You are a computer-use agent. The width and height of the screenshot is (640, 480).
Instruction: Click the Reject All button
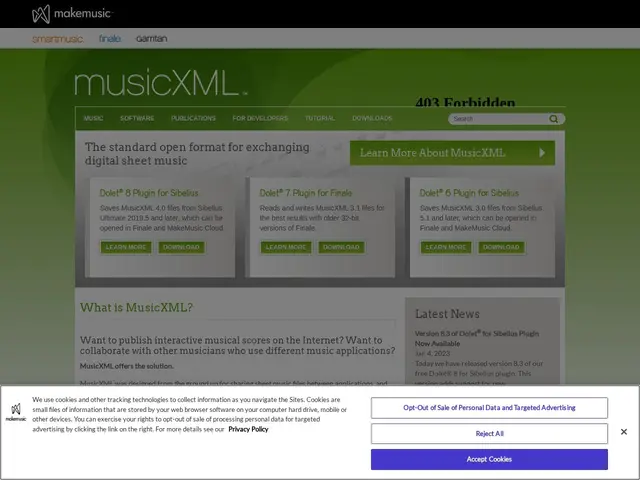coord(489,433)
